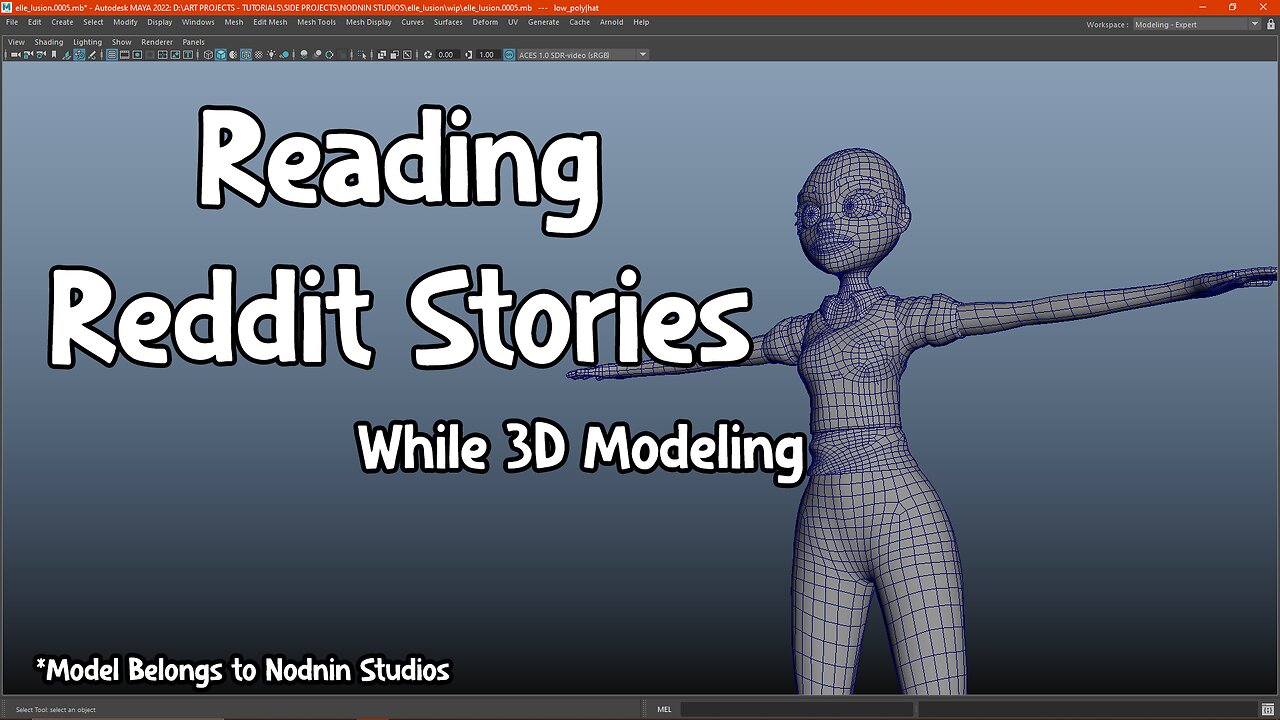Open the File menu

(12, 22)
